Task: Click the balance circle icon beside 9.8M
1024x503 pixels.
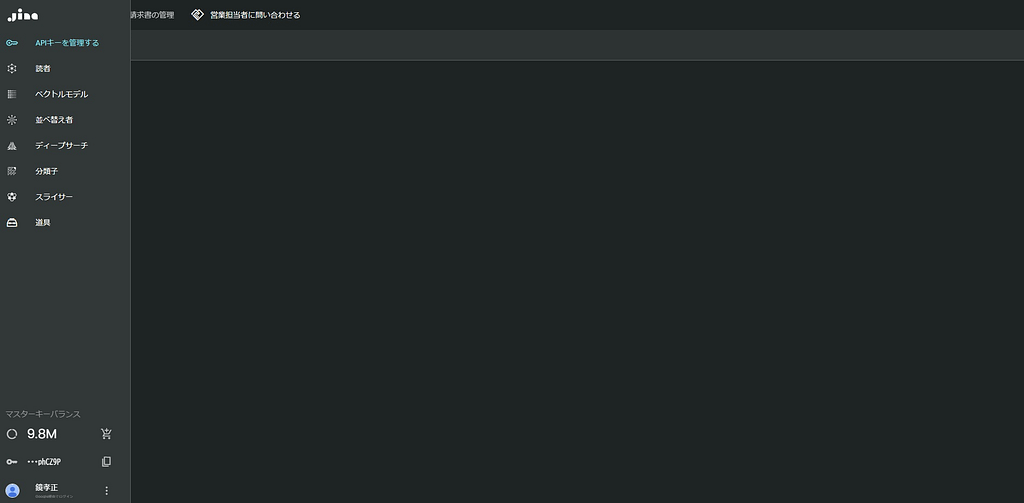Action: (x=12, y=434)
